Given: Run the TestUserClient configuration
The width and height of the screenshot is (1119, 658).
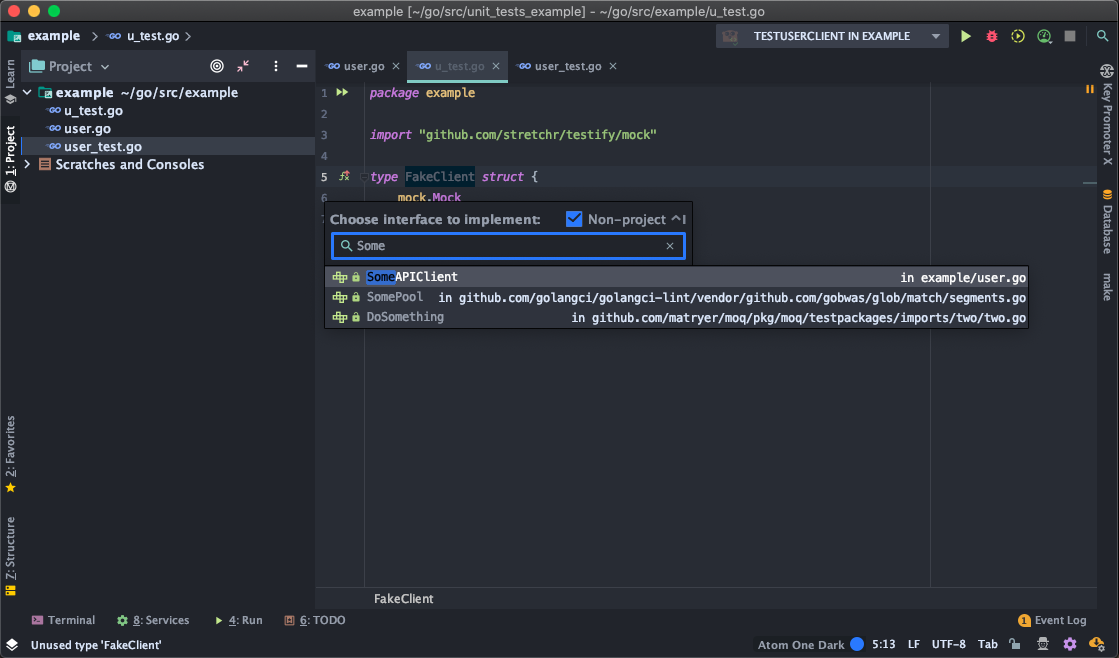Looking at the screenshot, I should [x=965, y=36].
